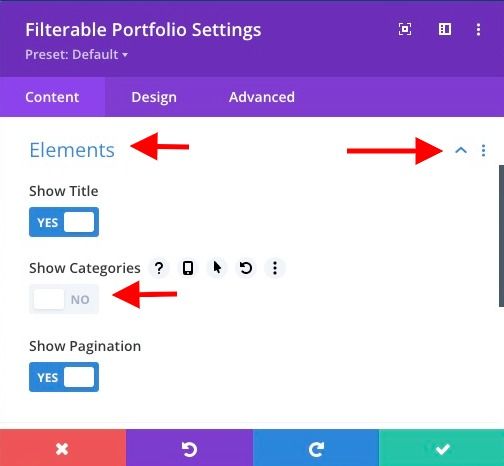The image size is (504, 466).
Task: Reset the Show Categories option
Action: (x=246, y=268)
